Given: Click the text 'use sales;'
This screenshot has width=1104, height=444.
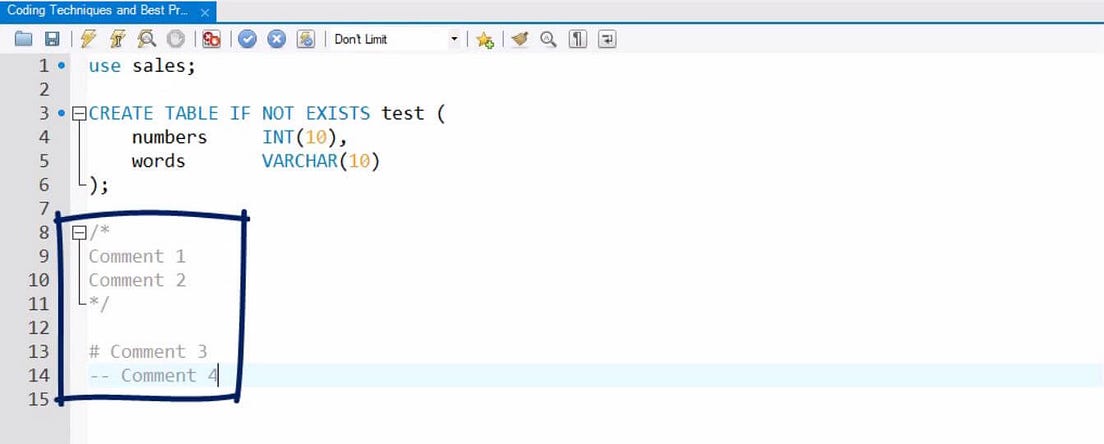Looking at the screenshot, I should point(142,66).
